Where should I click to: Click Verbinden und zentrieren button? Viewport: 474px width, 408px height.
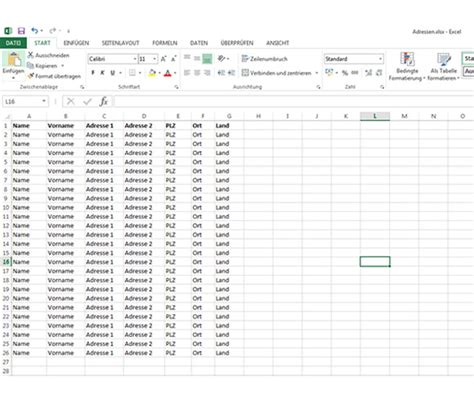click(277, 73)
